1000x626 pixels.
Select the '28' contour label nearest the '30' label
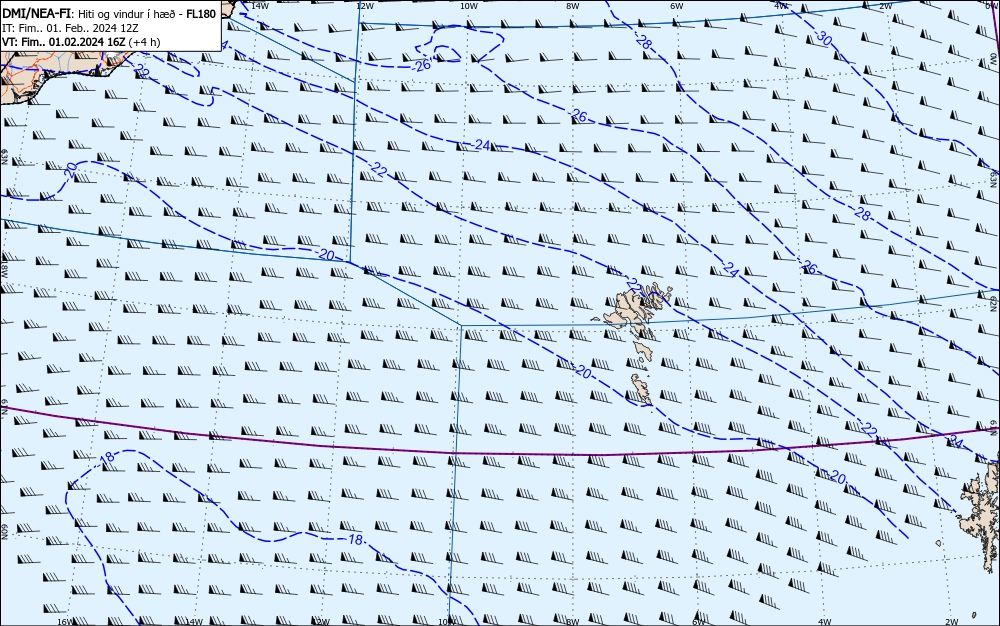point(644,43)
